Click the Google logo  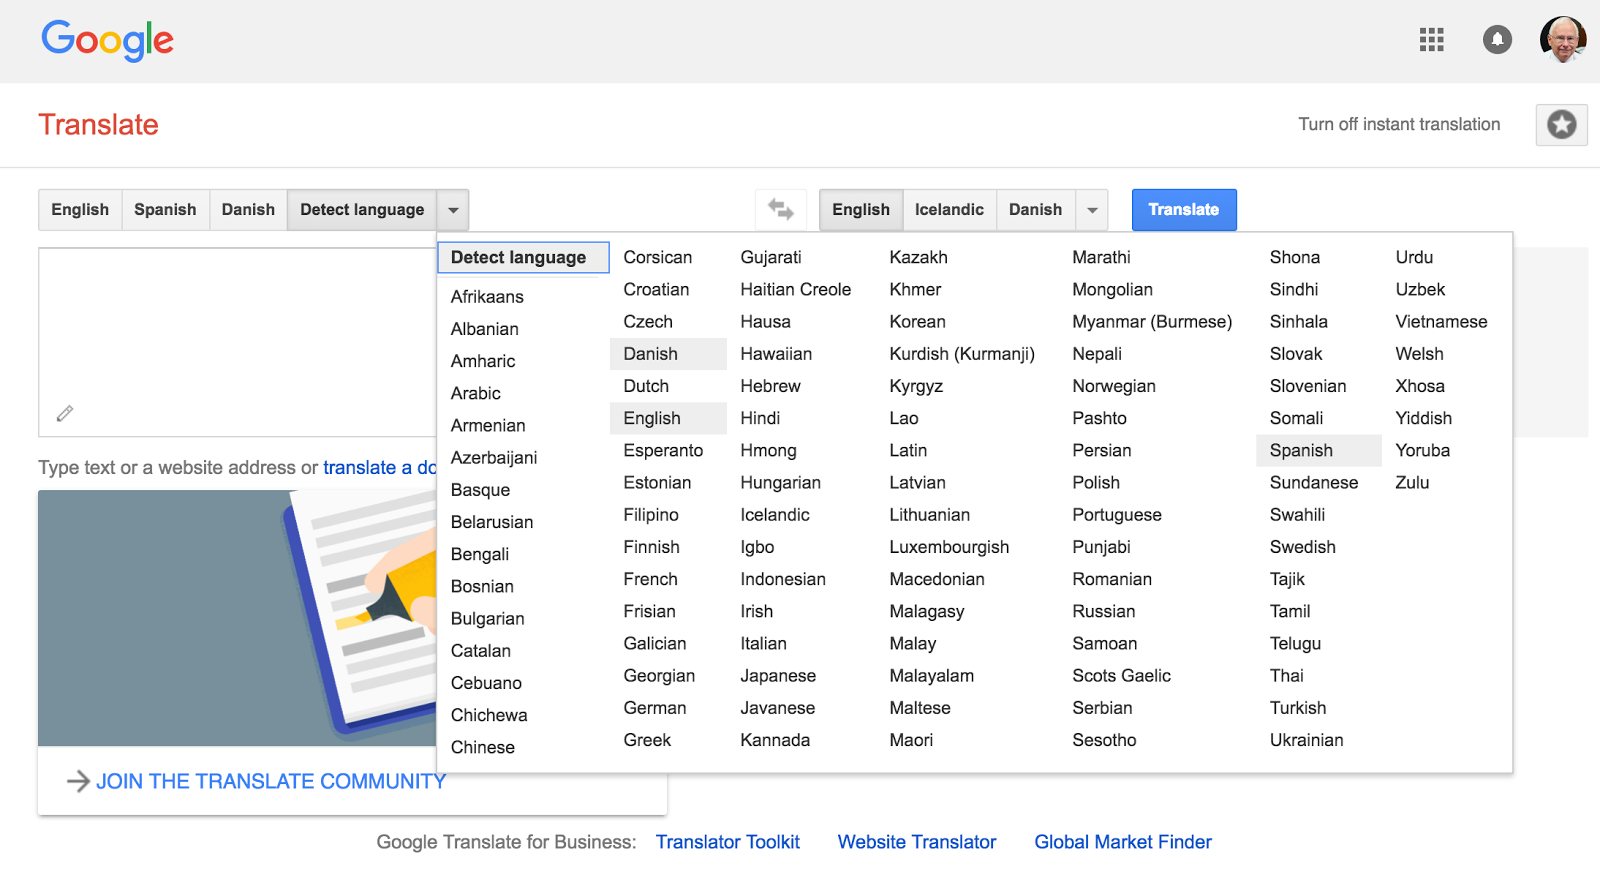[x=107, y=40]
